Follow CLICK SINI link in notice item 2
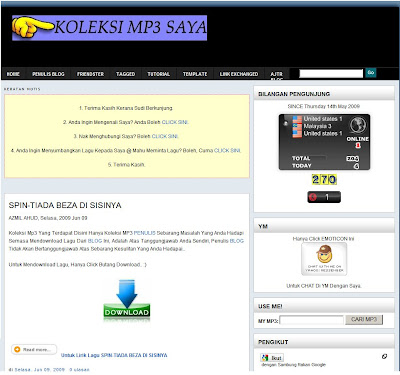Screen dimensions: 400x375 175,122
